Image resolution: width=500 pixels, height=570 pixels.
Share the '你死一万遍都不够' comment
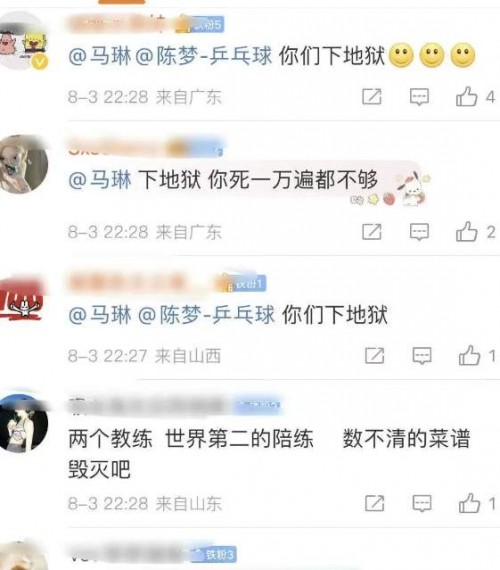click(372, 232)
